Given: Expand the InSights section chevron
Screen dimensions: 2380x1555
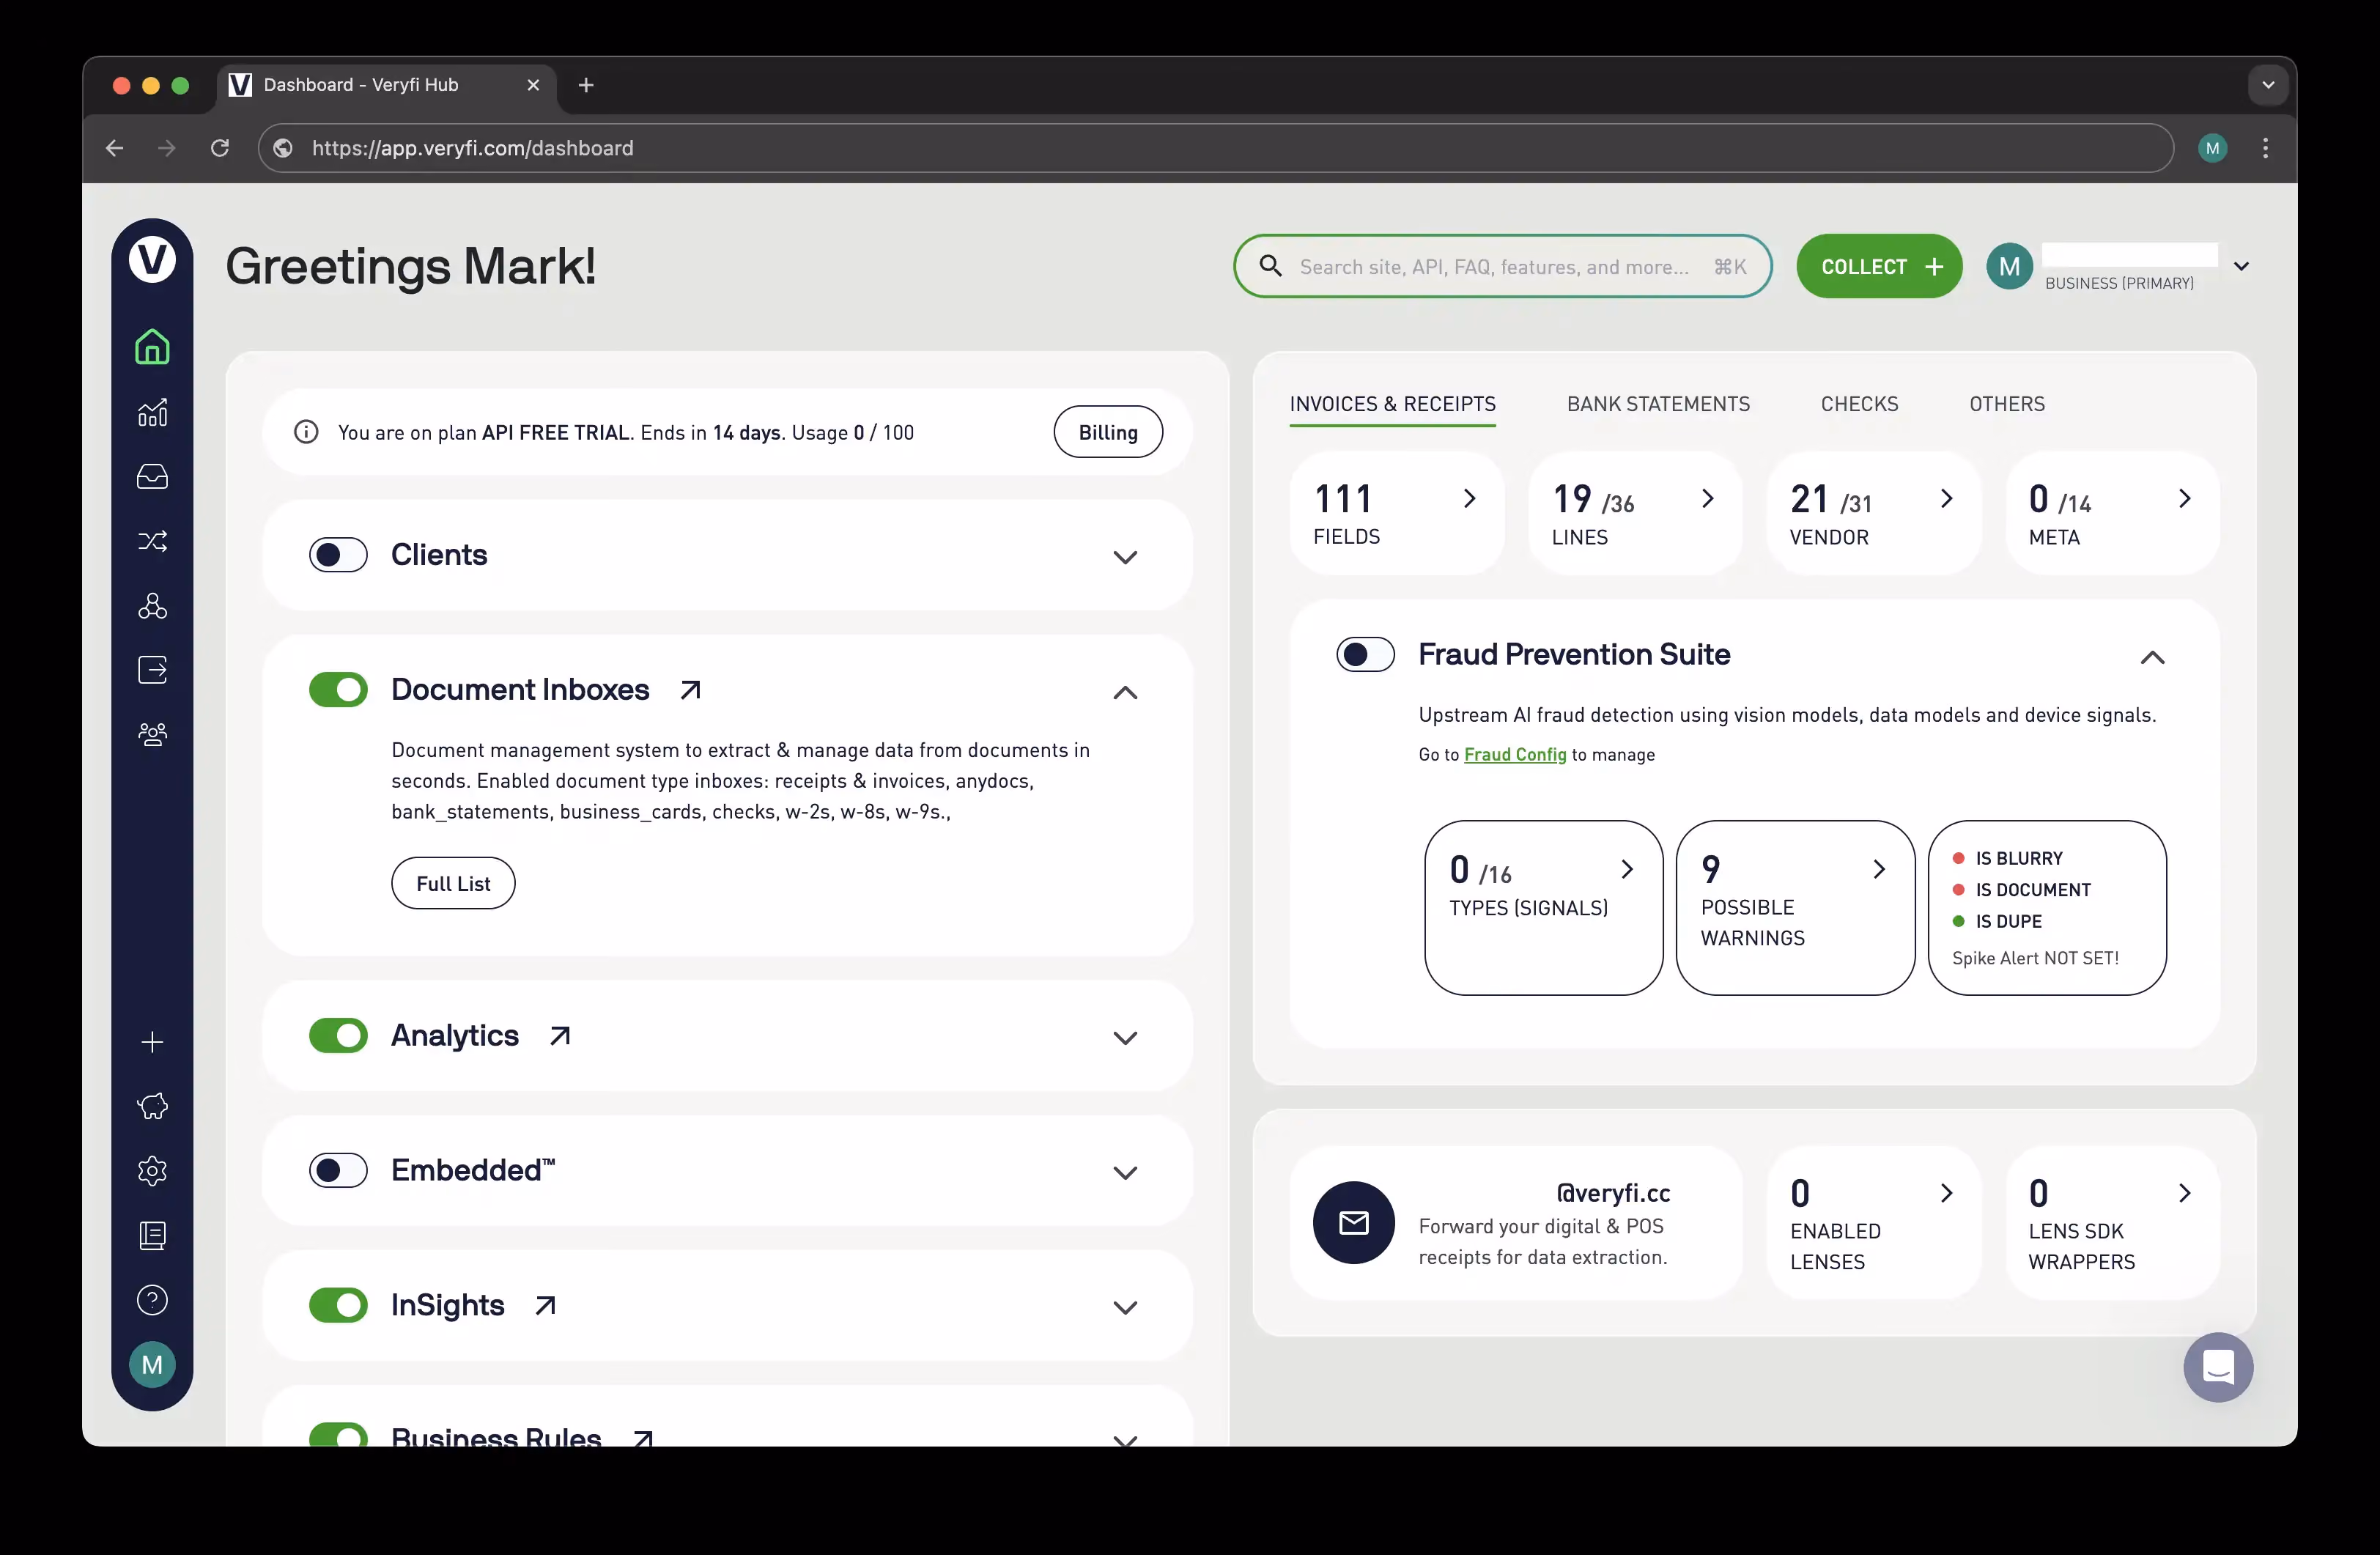Looking at the screenshot, I should 1125,1308.
